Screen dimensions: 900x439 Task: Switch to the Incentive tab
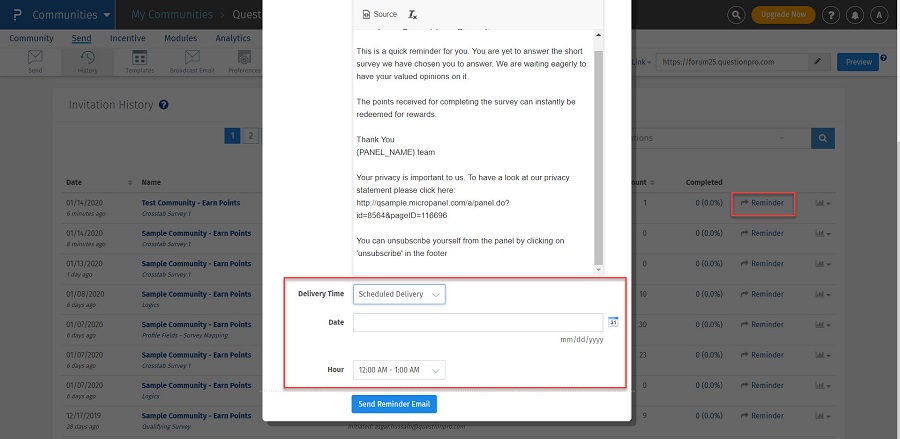(128, 38)
